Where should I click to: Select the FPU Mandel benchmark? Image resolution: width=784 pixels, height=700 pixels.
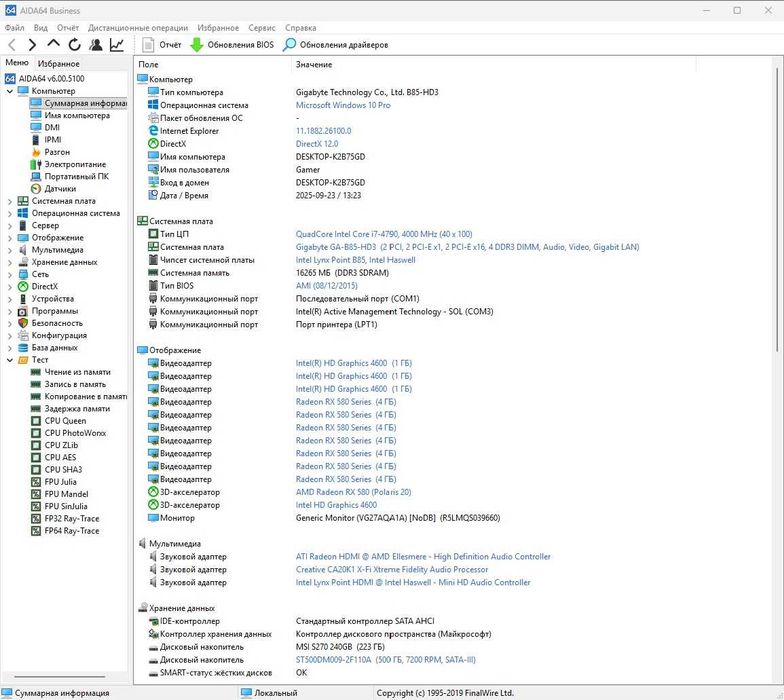[66, 494]
